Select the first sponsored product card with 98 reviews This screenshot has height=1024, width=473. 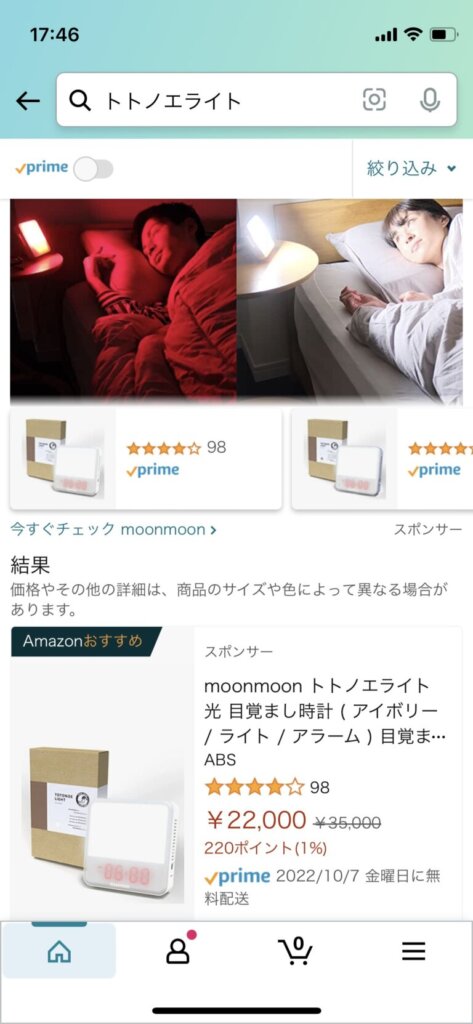coord(146,459)
